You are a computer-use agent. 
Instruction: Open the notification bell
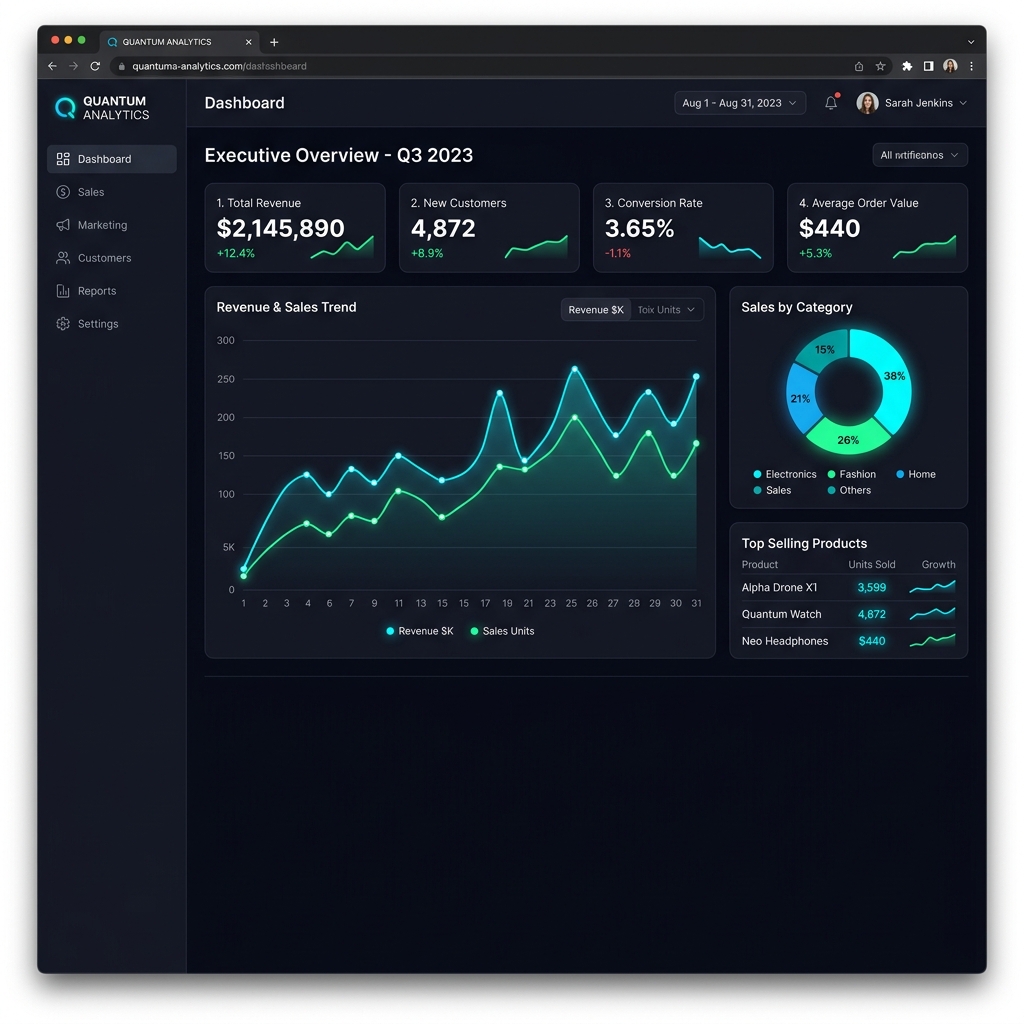click(830, 102)
